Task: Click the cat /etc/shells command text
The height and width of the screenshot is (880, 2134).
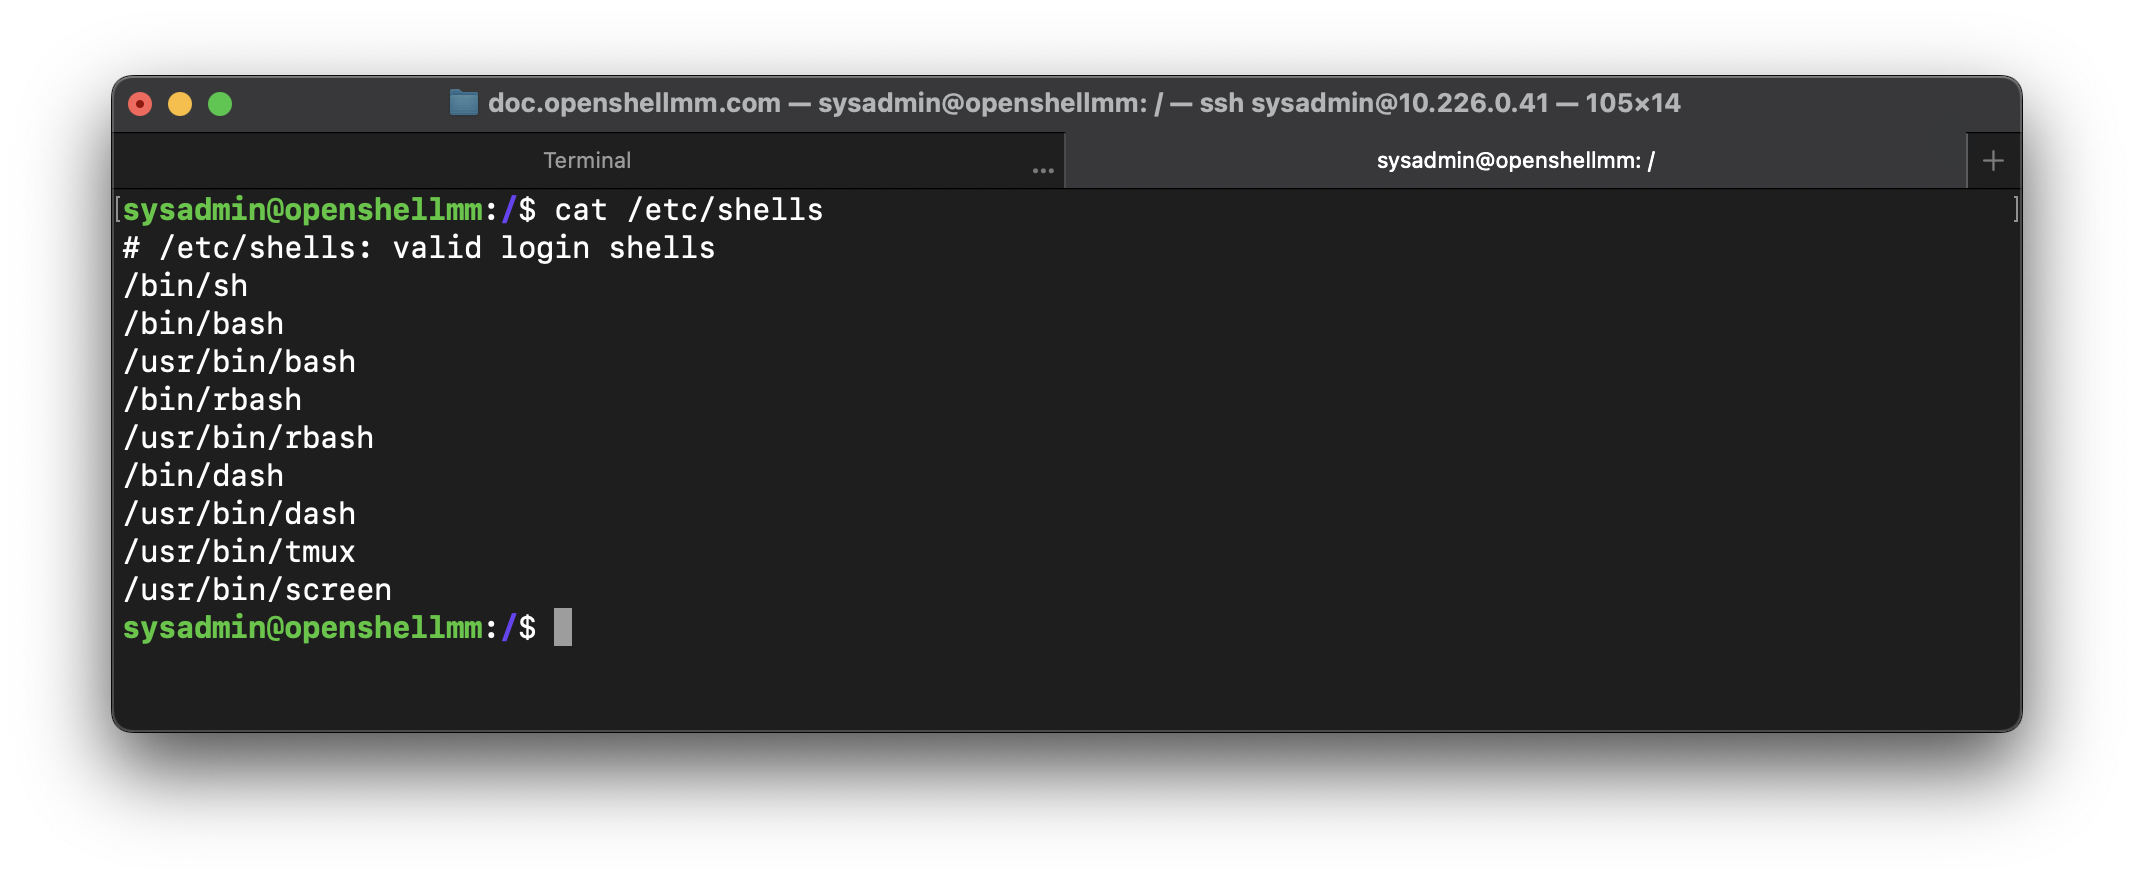Action: coord(688,210)
